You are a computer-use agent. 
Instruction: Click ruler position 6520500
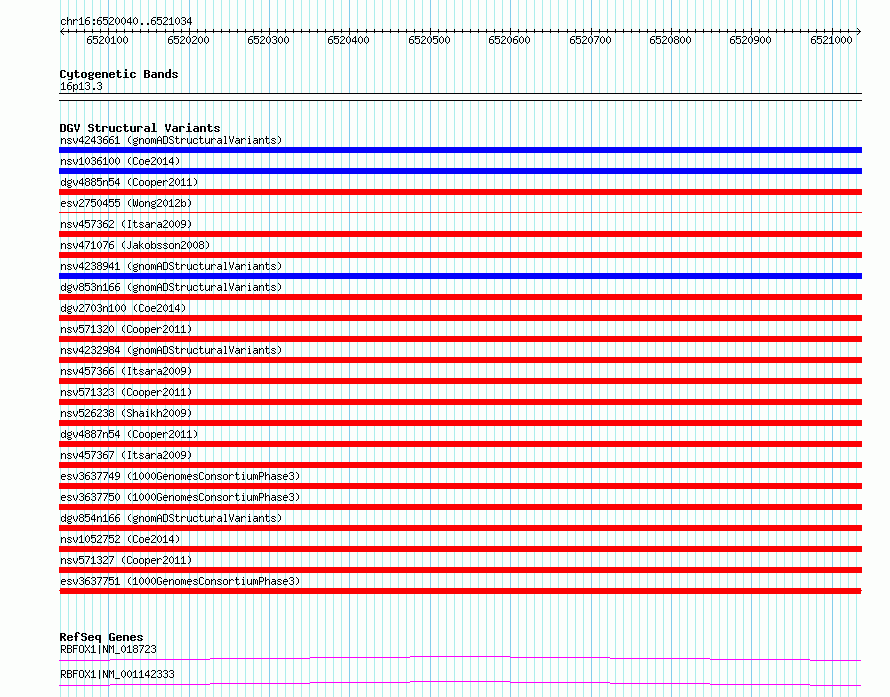click(x=429, y=40)
